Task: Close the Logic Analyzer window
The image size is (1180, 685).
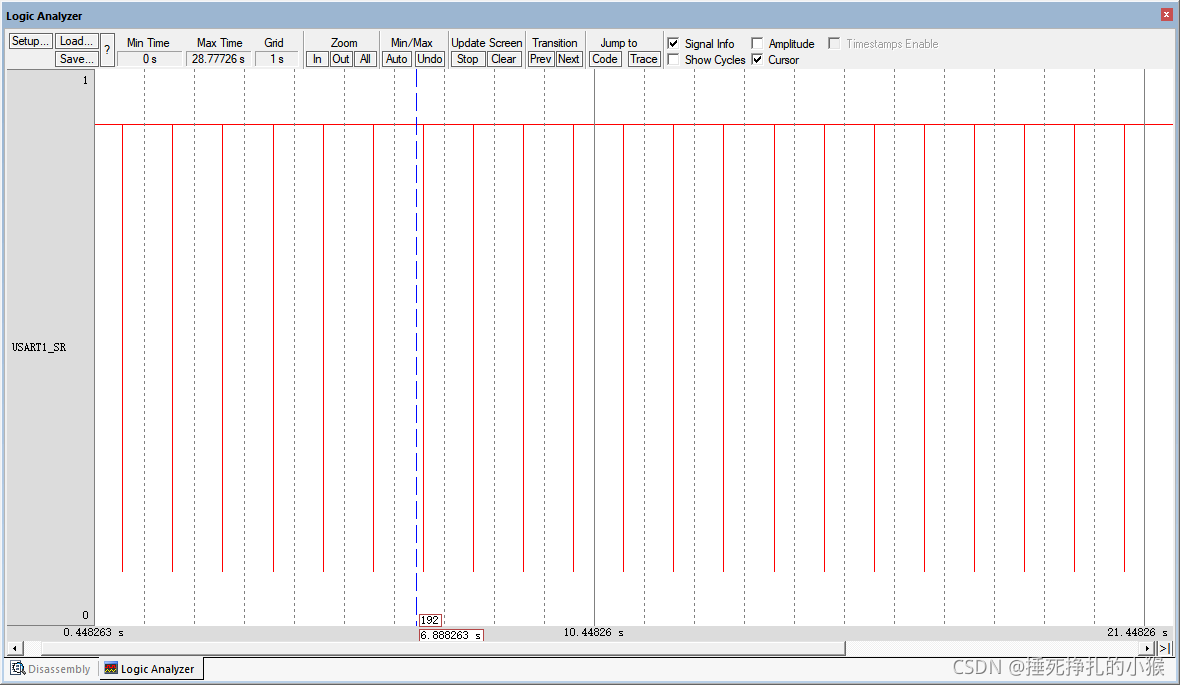Action: 1166,14
